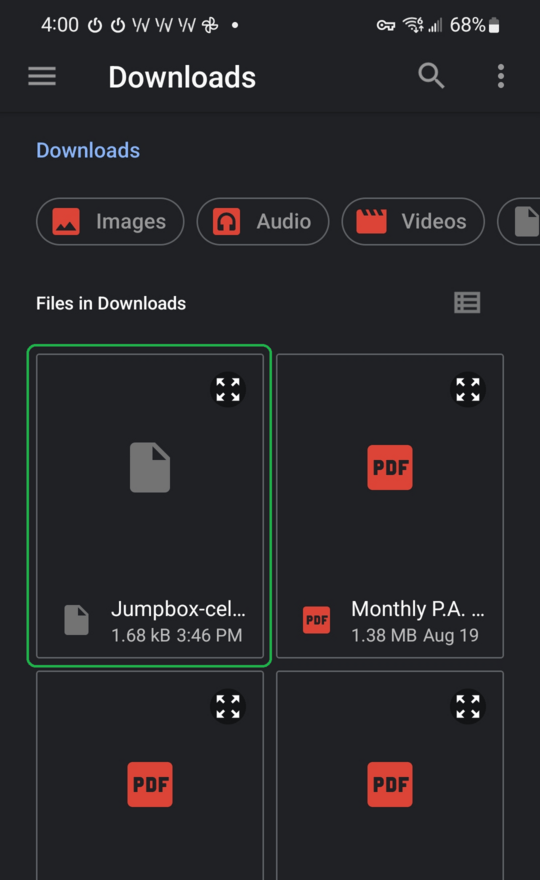Screen dimensions: 540x880
Task: Click the Downloads breadcrumb link
Action: (x=88, y=150)
